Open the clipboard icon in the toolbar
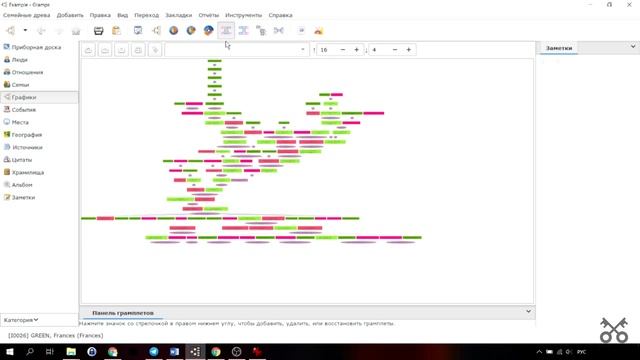Viewport: 640px width, 360px height. click(x=116, y=31)
